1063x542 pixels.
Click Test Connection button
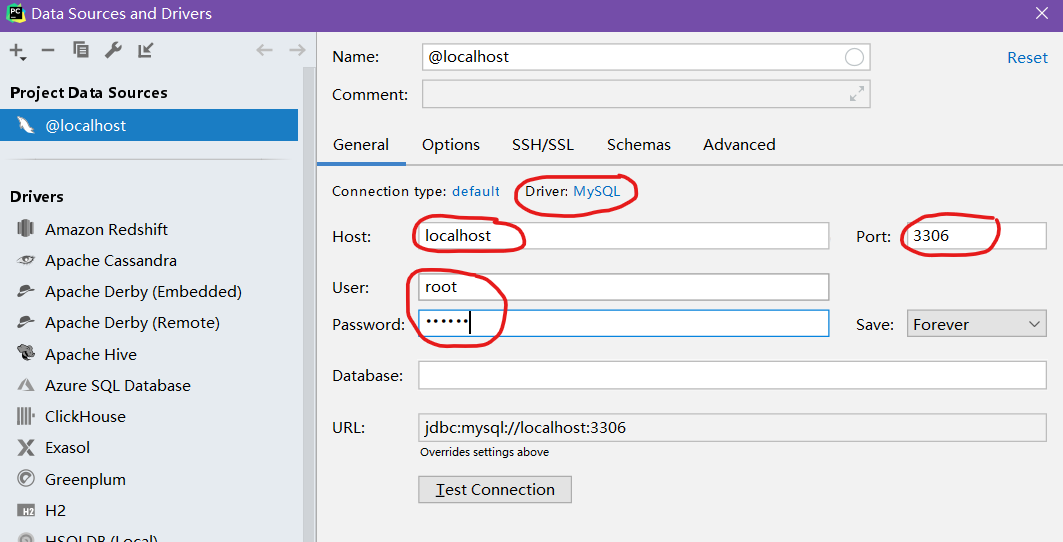point(495,489)
